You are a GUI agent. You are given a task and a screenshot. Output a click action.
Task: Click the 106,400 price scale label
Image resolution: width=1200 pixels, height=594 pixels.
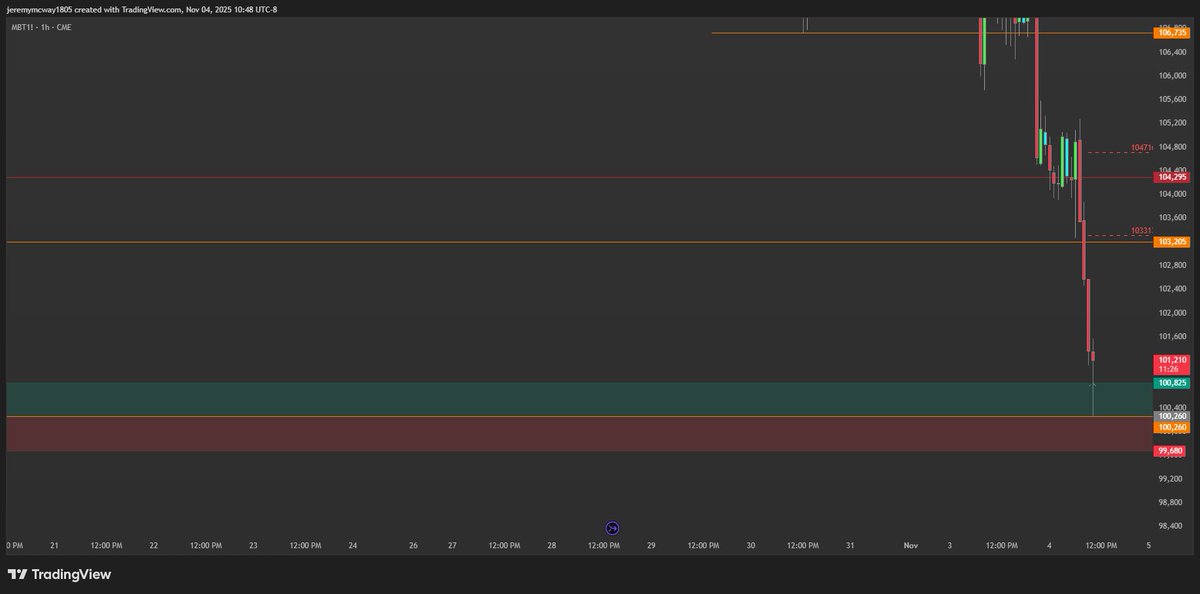(1171, 52)
